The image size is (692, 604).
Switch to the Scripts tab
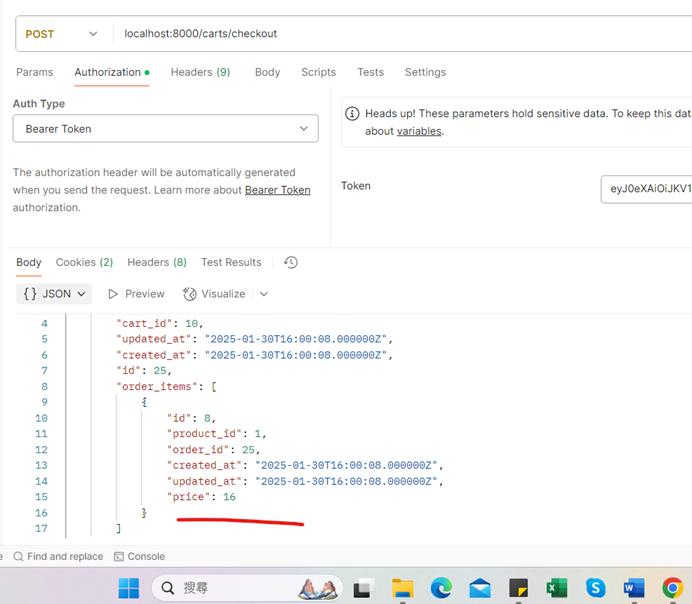[318, 72]
